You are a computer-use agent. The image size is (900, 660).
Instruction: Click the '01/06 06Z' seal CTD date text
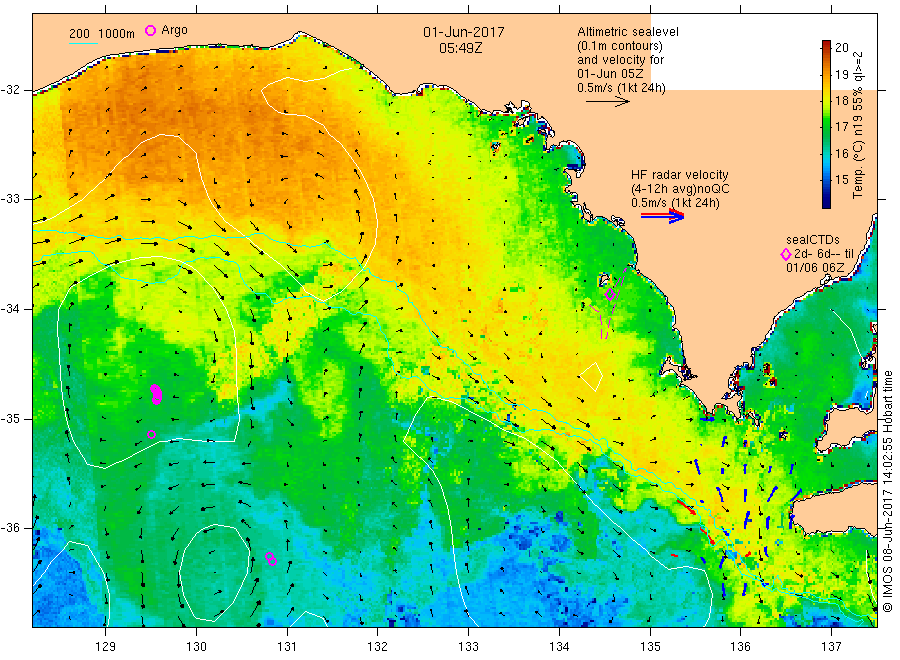point(815,267)
